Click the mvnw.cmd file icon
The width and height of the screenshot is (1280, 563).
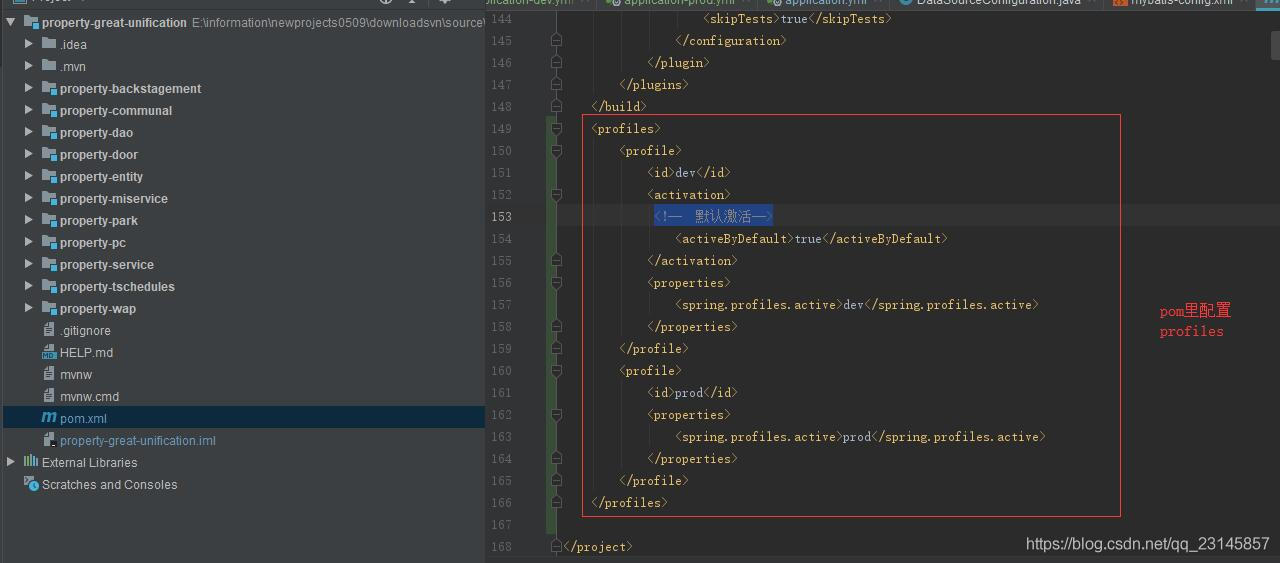(49, 396)
